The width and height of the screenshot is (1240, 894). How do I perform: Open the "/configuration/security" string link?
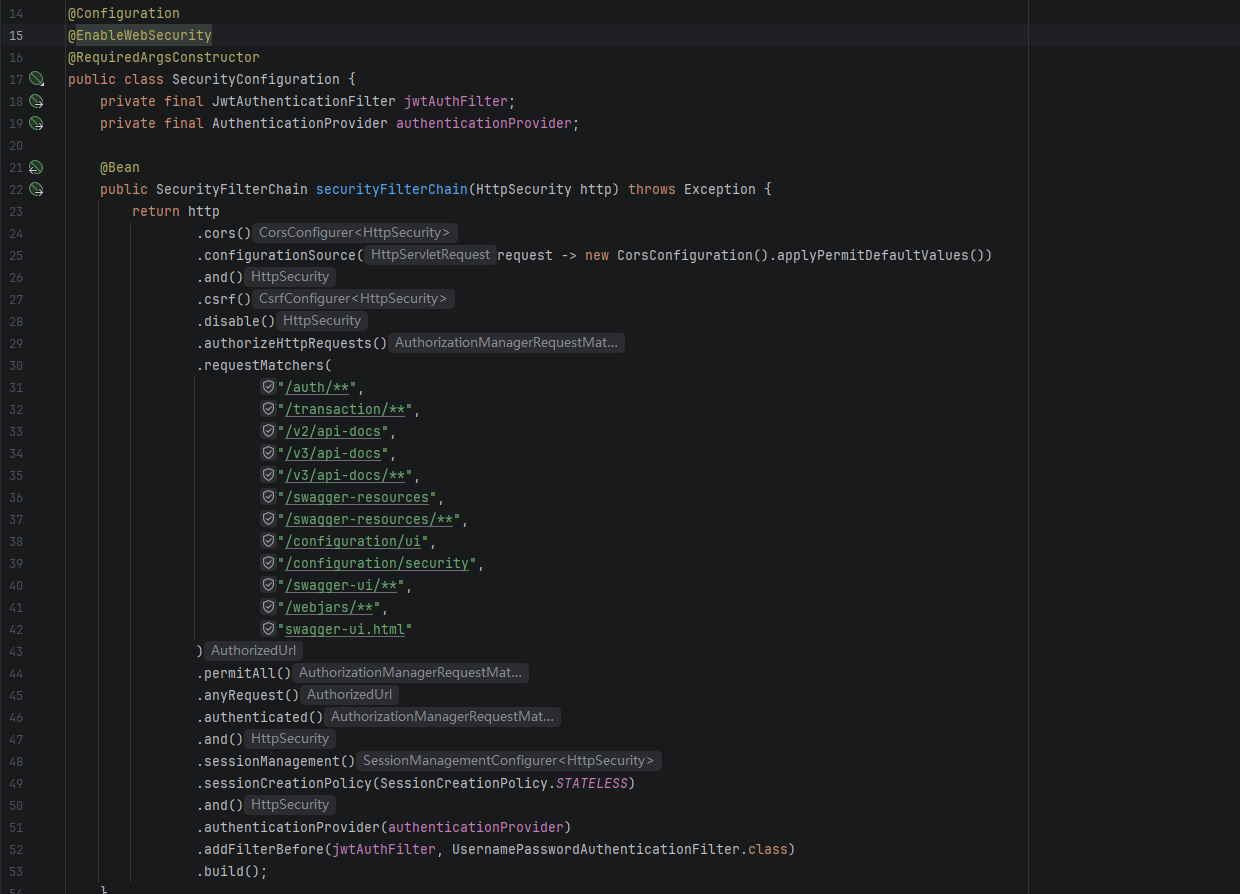point(377,564)
